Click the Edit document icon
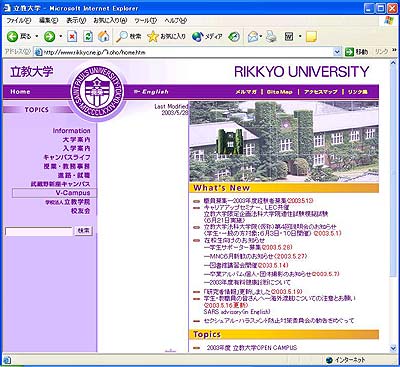The image size is (400, 367). (x=289, y=36)
